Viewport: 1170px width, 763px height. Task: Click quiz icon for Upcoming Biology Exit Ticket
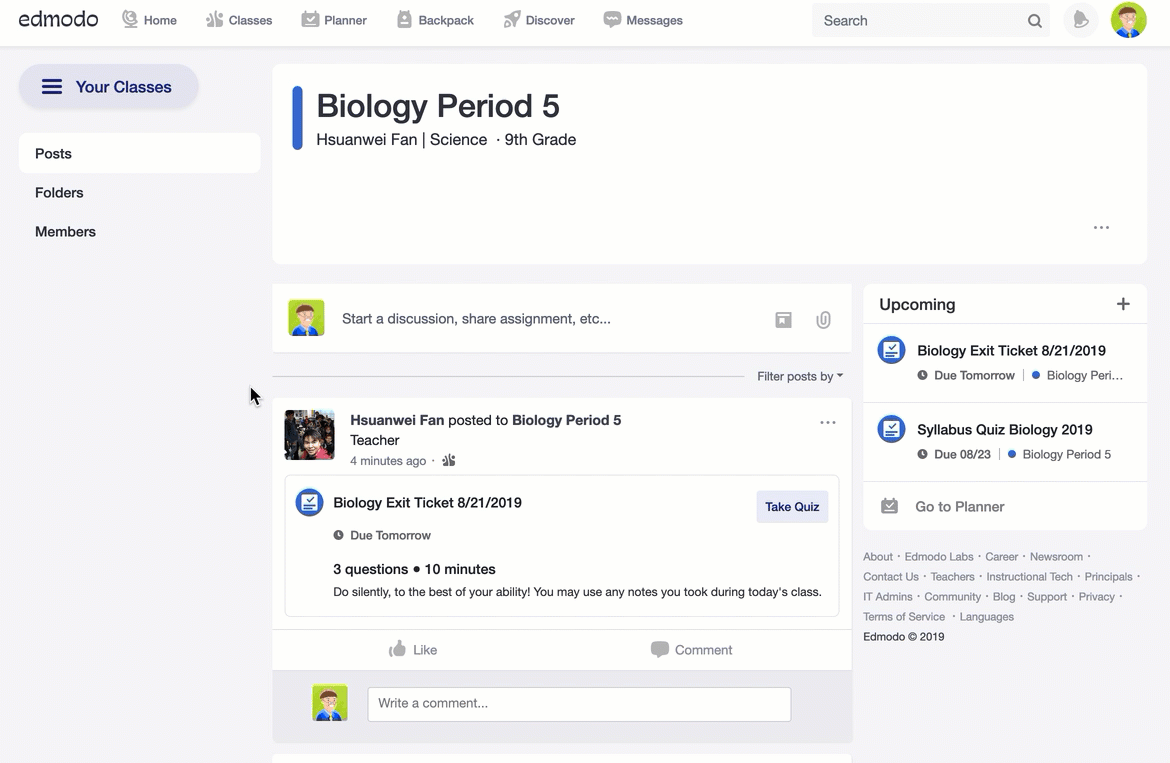891,350
